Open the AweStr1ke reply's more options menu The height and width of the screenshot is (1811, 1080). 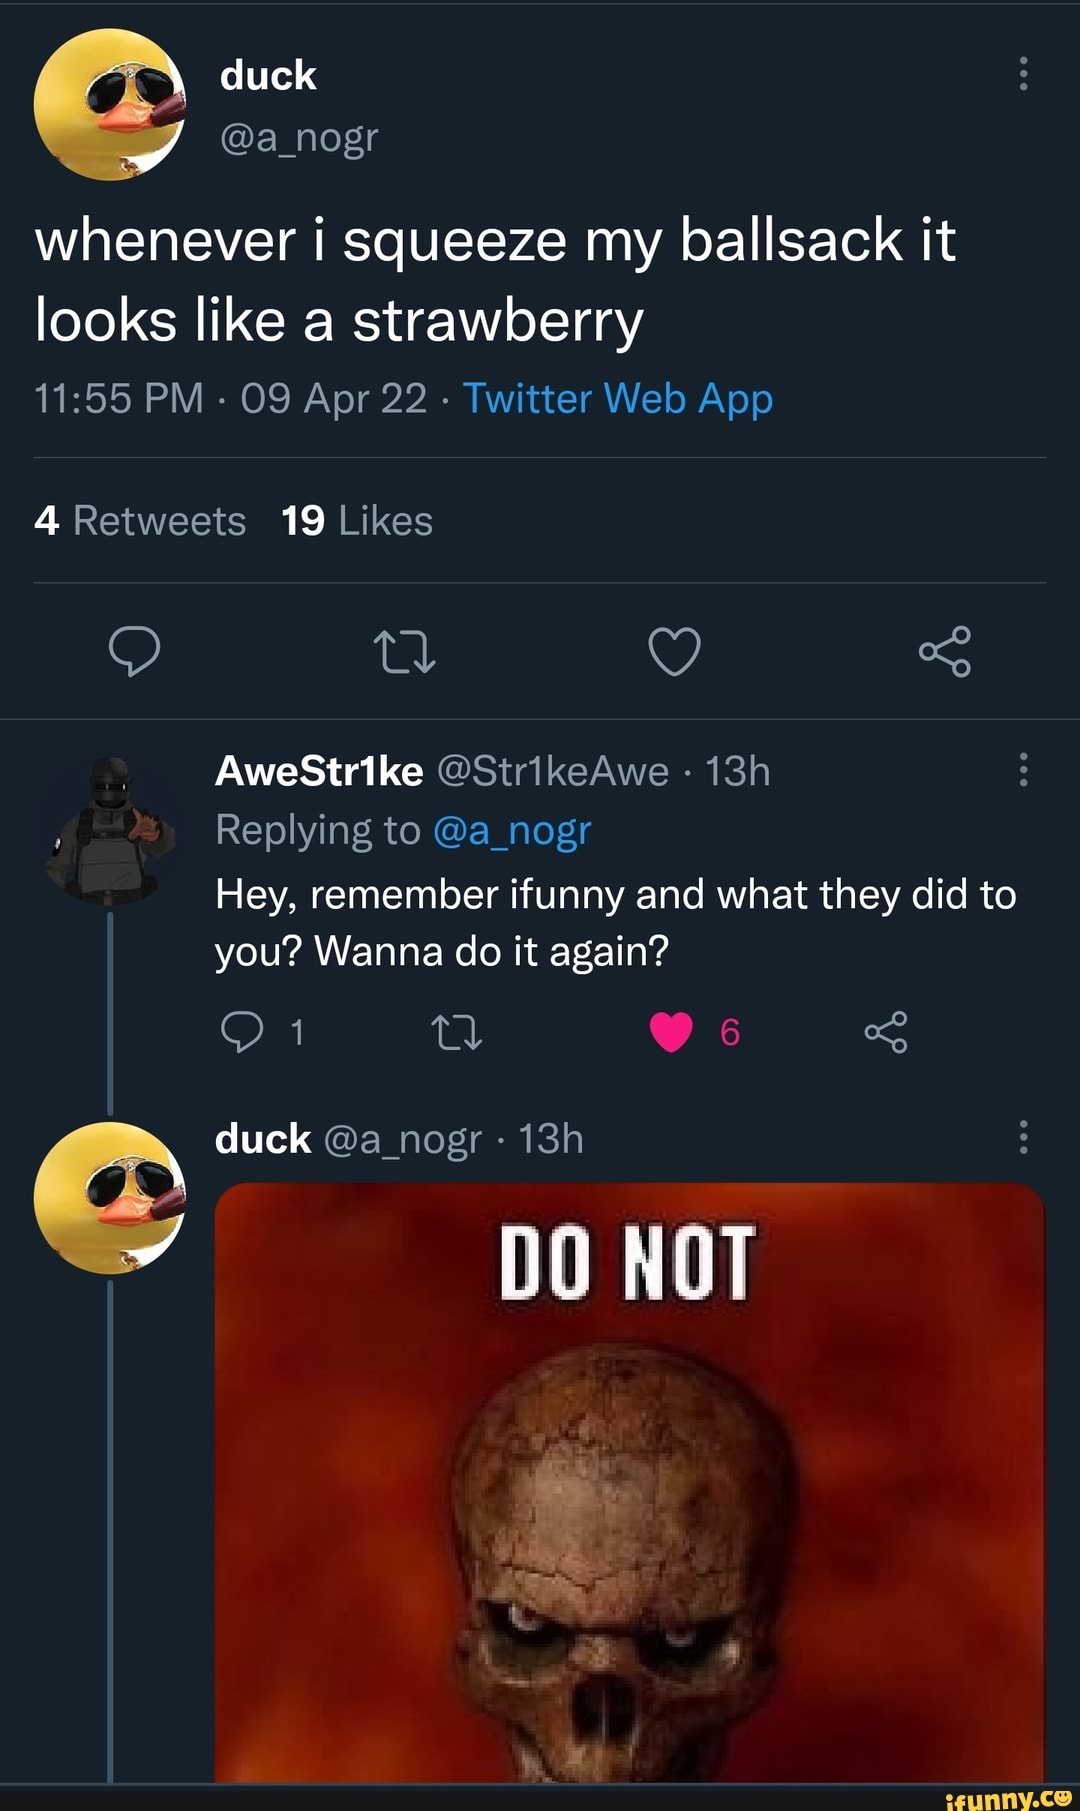1022,770
